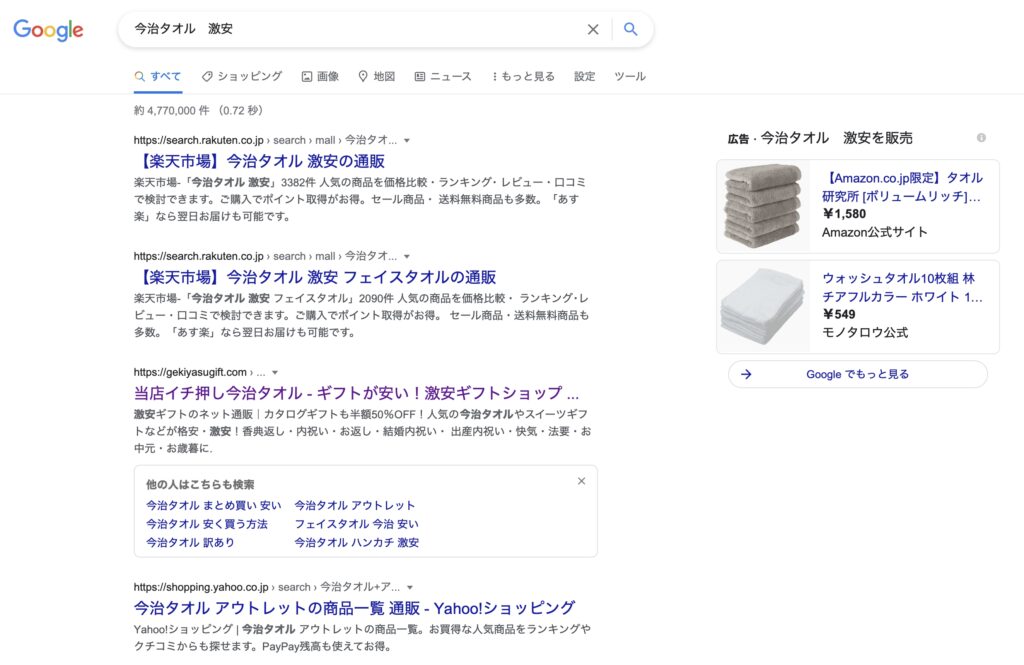This screenshot has height=665, width=1024.
Task: Open 【楽天市場】今治タオル 激安 フェイスタオルの通販 result
Action: pyautogui.click(x=316, y=278)
